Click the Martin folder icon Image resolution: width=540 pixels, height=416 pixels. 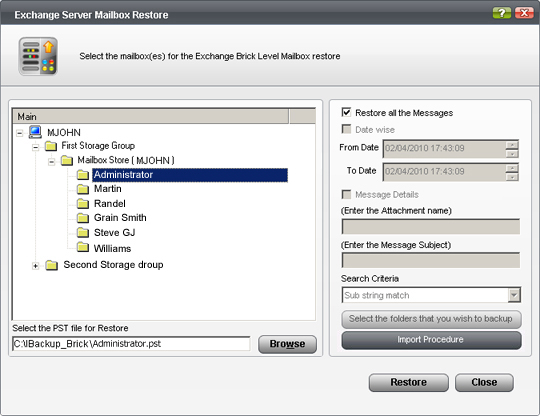click(83, 189)
